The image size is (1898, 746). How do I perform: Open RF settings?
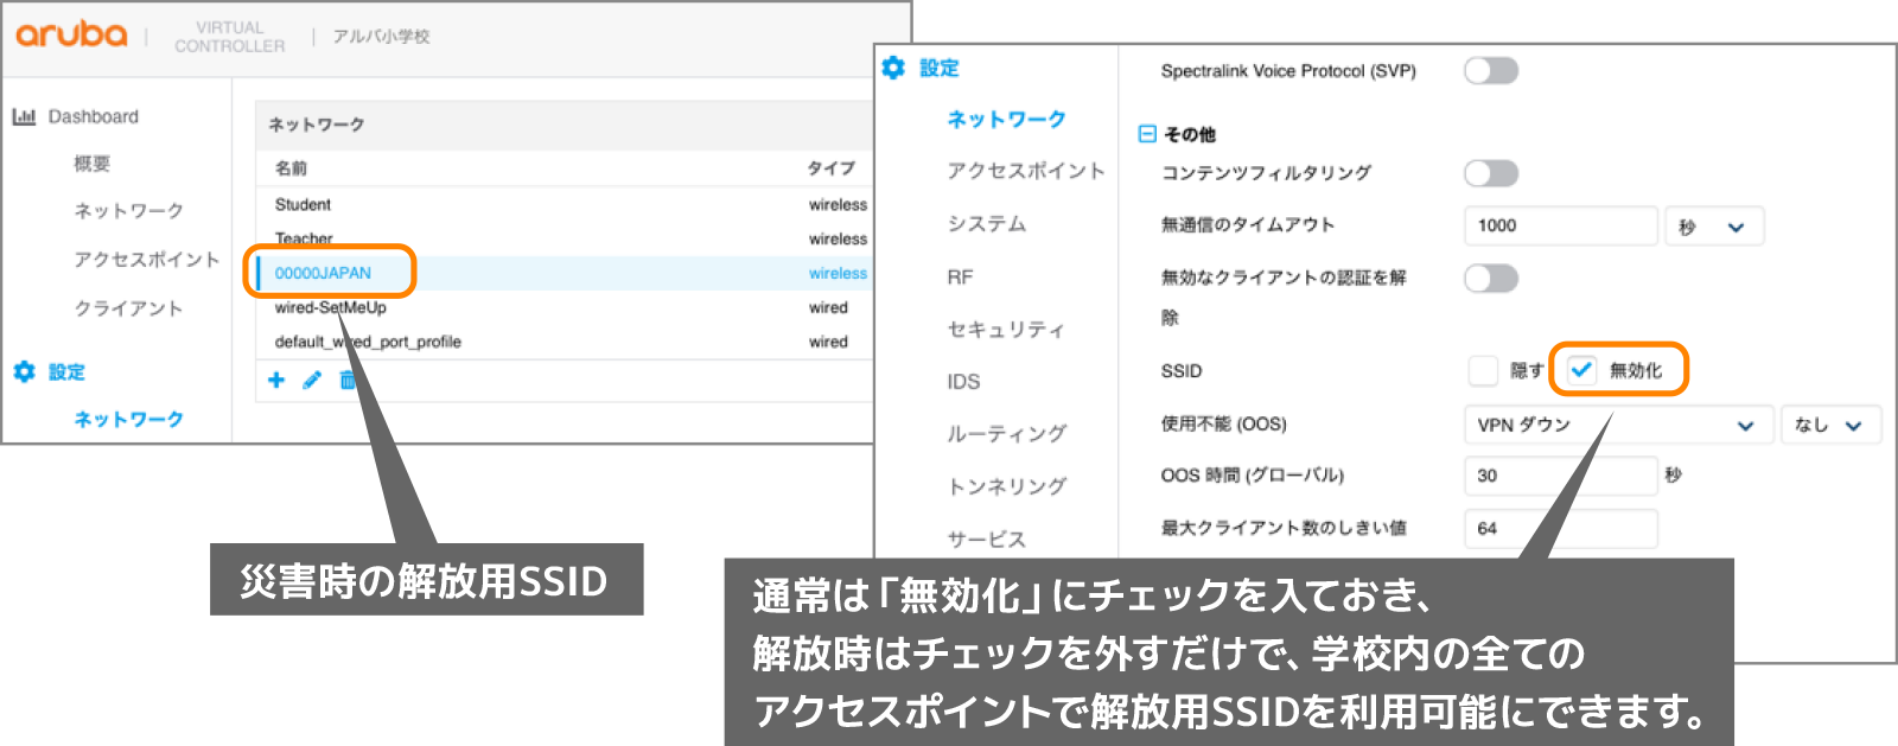click(960, 277)
